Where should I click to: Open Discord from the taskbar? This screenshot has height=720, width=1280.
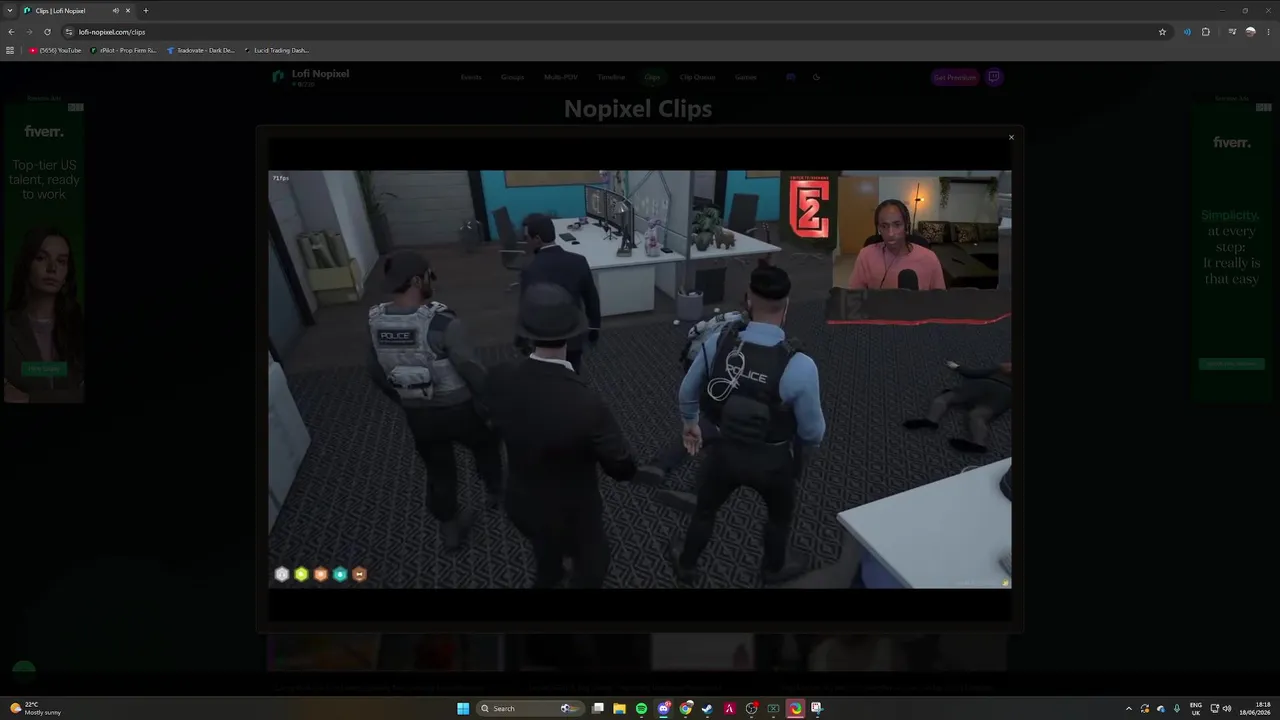point(664,708)
